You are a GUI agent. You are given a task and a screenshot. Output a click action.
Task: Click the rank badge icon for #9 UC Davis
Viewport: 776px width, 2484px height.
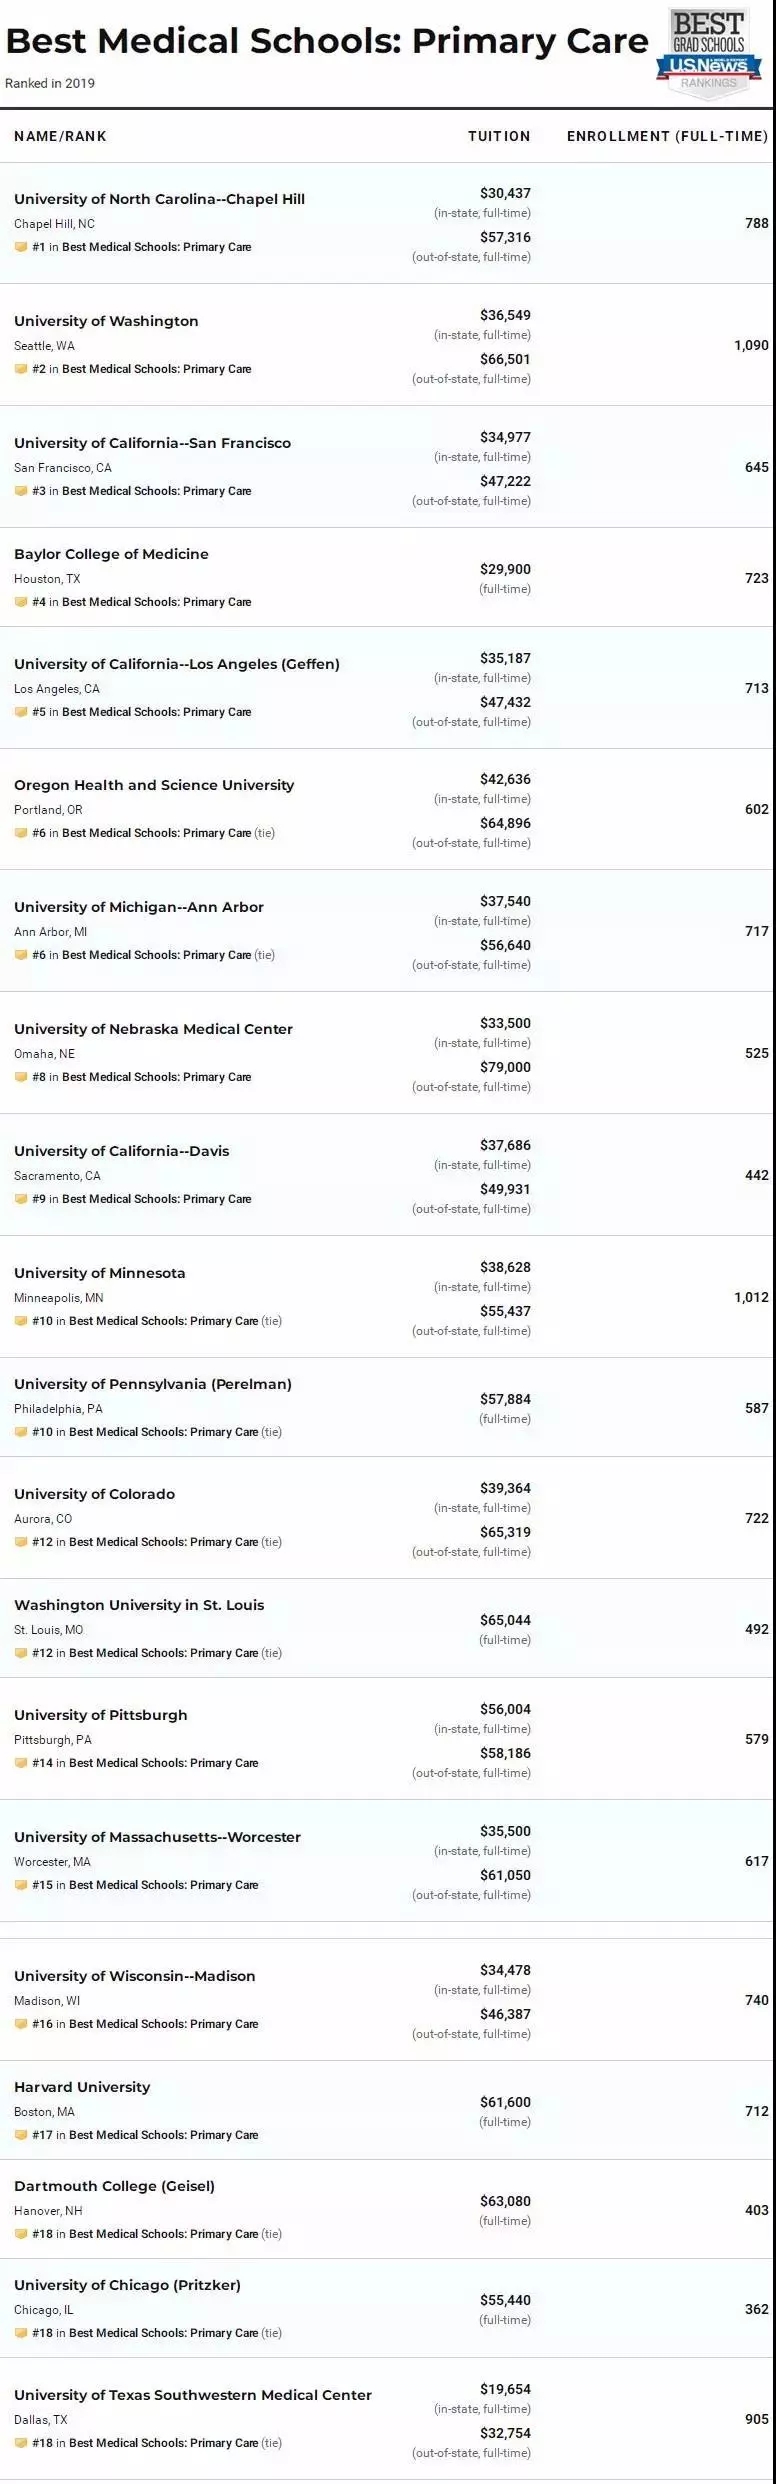(21, 1199)
